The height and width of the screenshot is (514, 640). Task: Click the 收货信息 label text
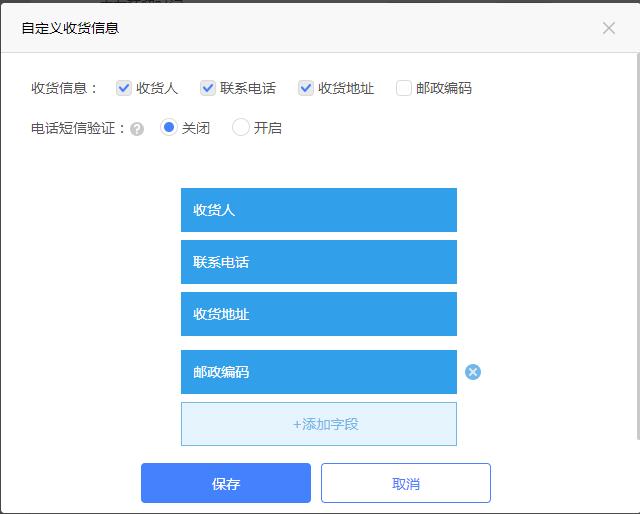pos(64,88)
